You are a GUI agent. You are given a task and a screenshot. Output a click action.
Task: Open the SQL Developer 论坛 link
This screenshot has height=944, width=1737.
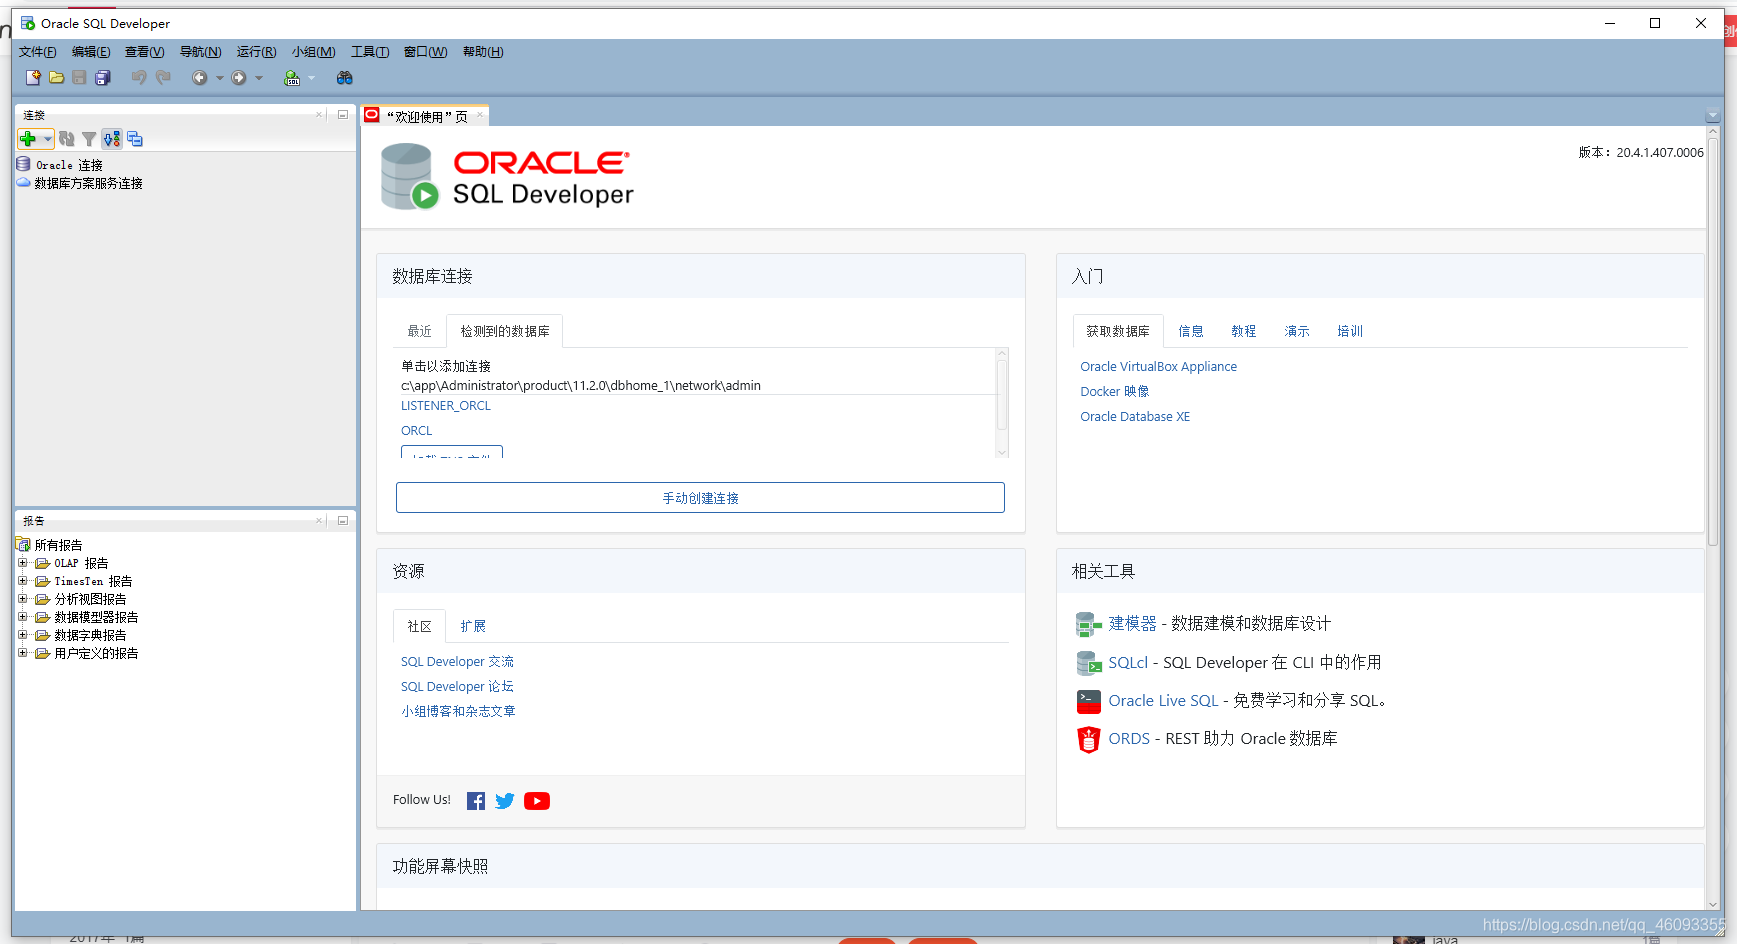pyautogui.click(x=457, y=687)
